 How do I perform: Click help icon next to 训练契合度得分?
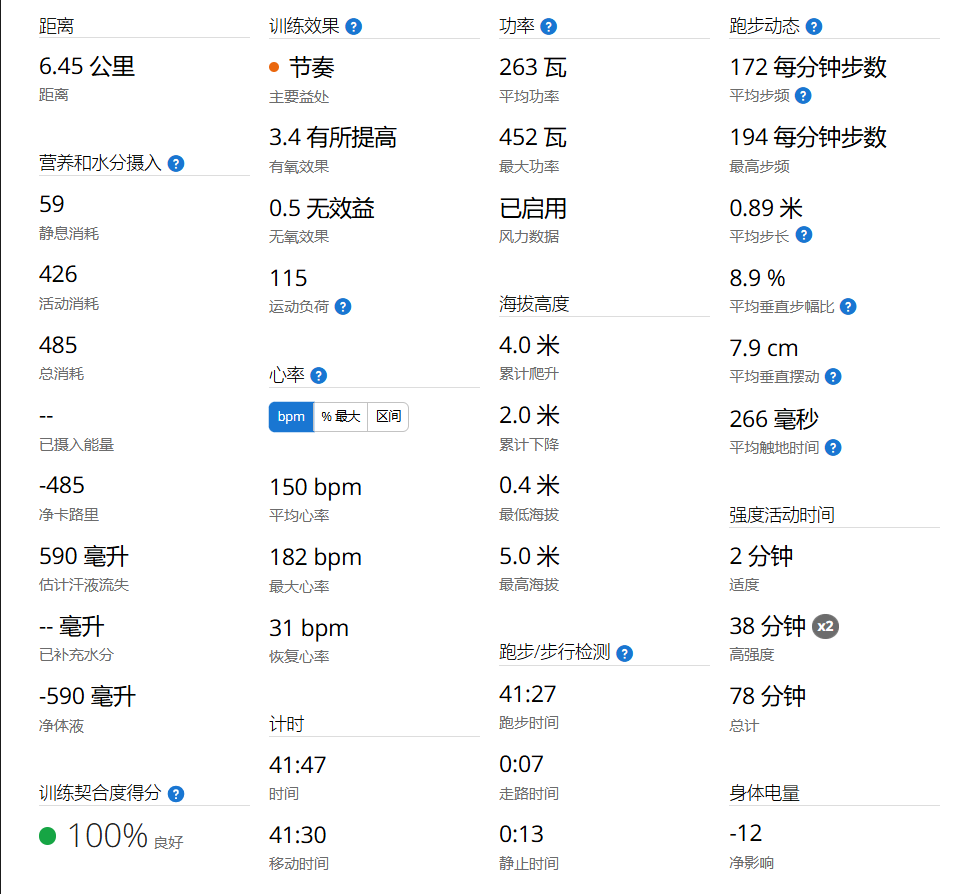pos(176,794)
